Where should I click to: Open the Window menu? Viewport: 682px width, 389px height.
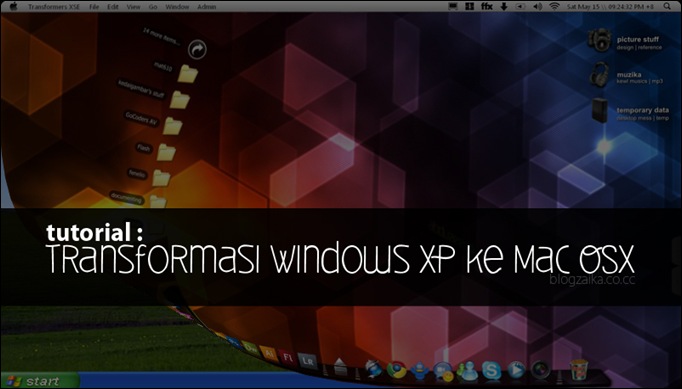point(177,7)
